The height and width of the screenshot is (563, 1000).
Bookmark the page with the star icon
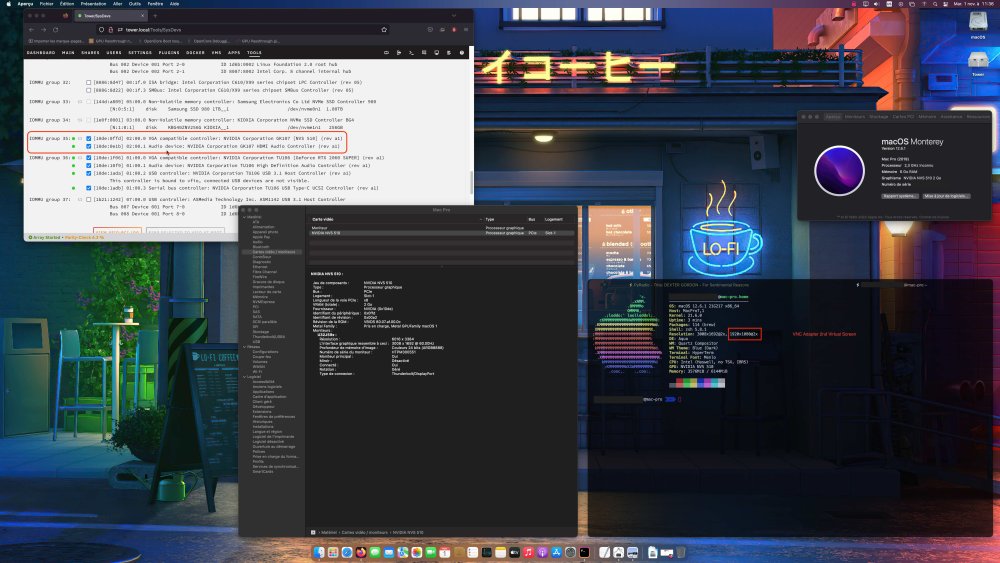(x=384, y=29)
